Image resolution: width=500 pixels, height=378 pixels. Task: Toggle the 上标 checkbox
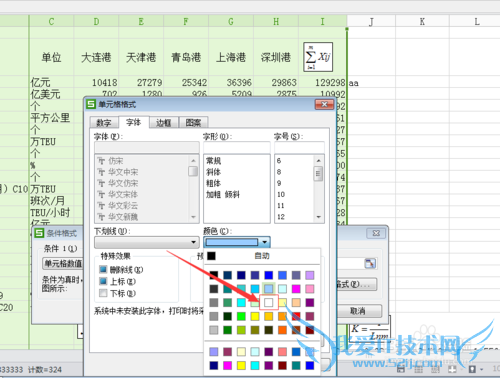(103, 281)
